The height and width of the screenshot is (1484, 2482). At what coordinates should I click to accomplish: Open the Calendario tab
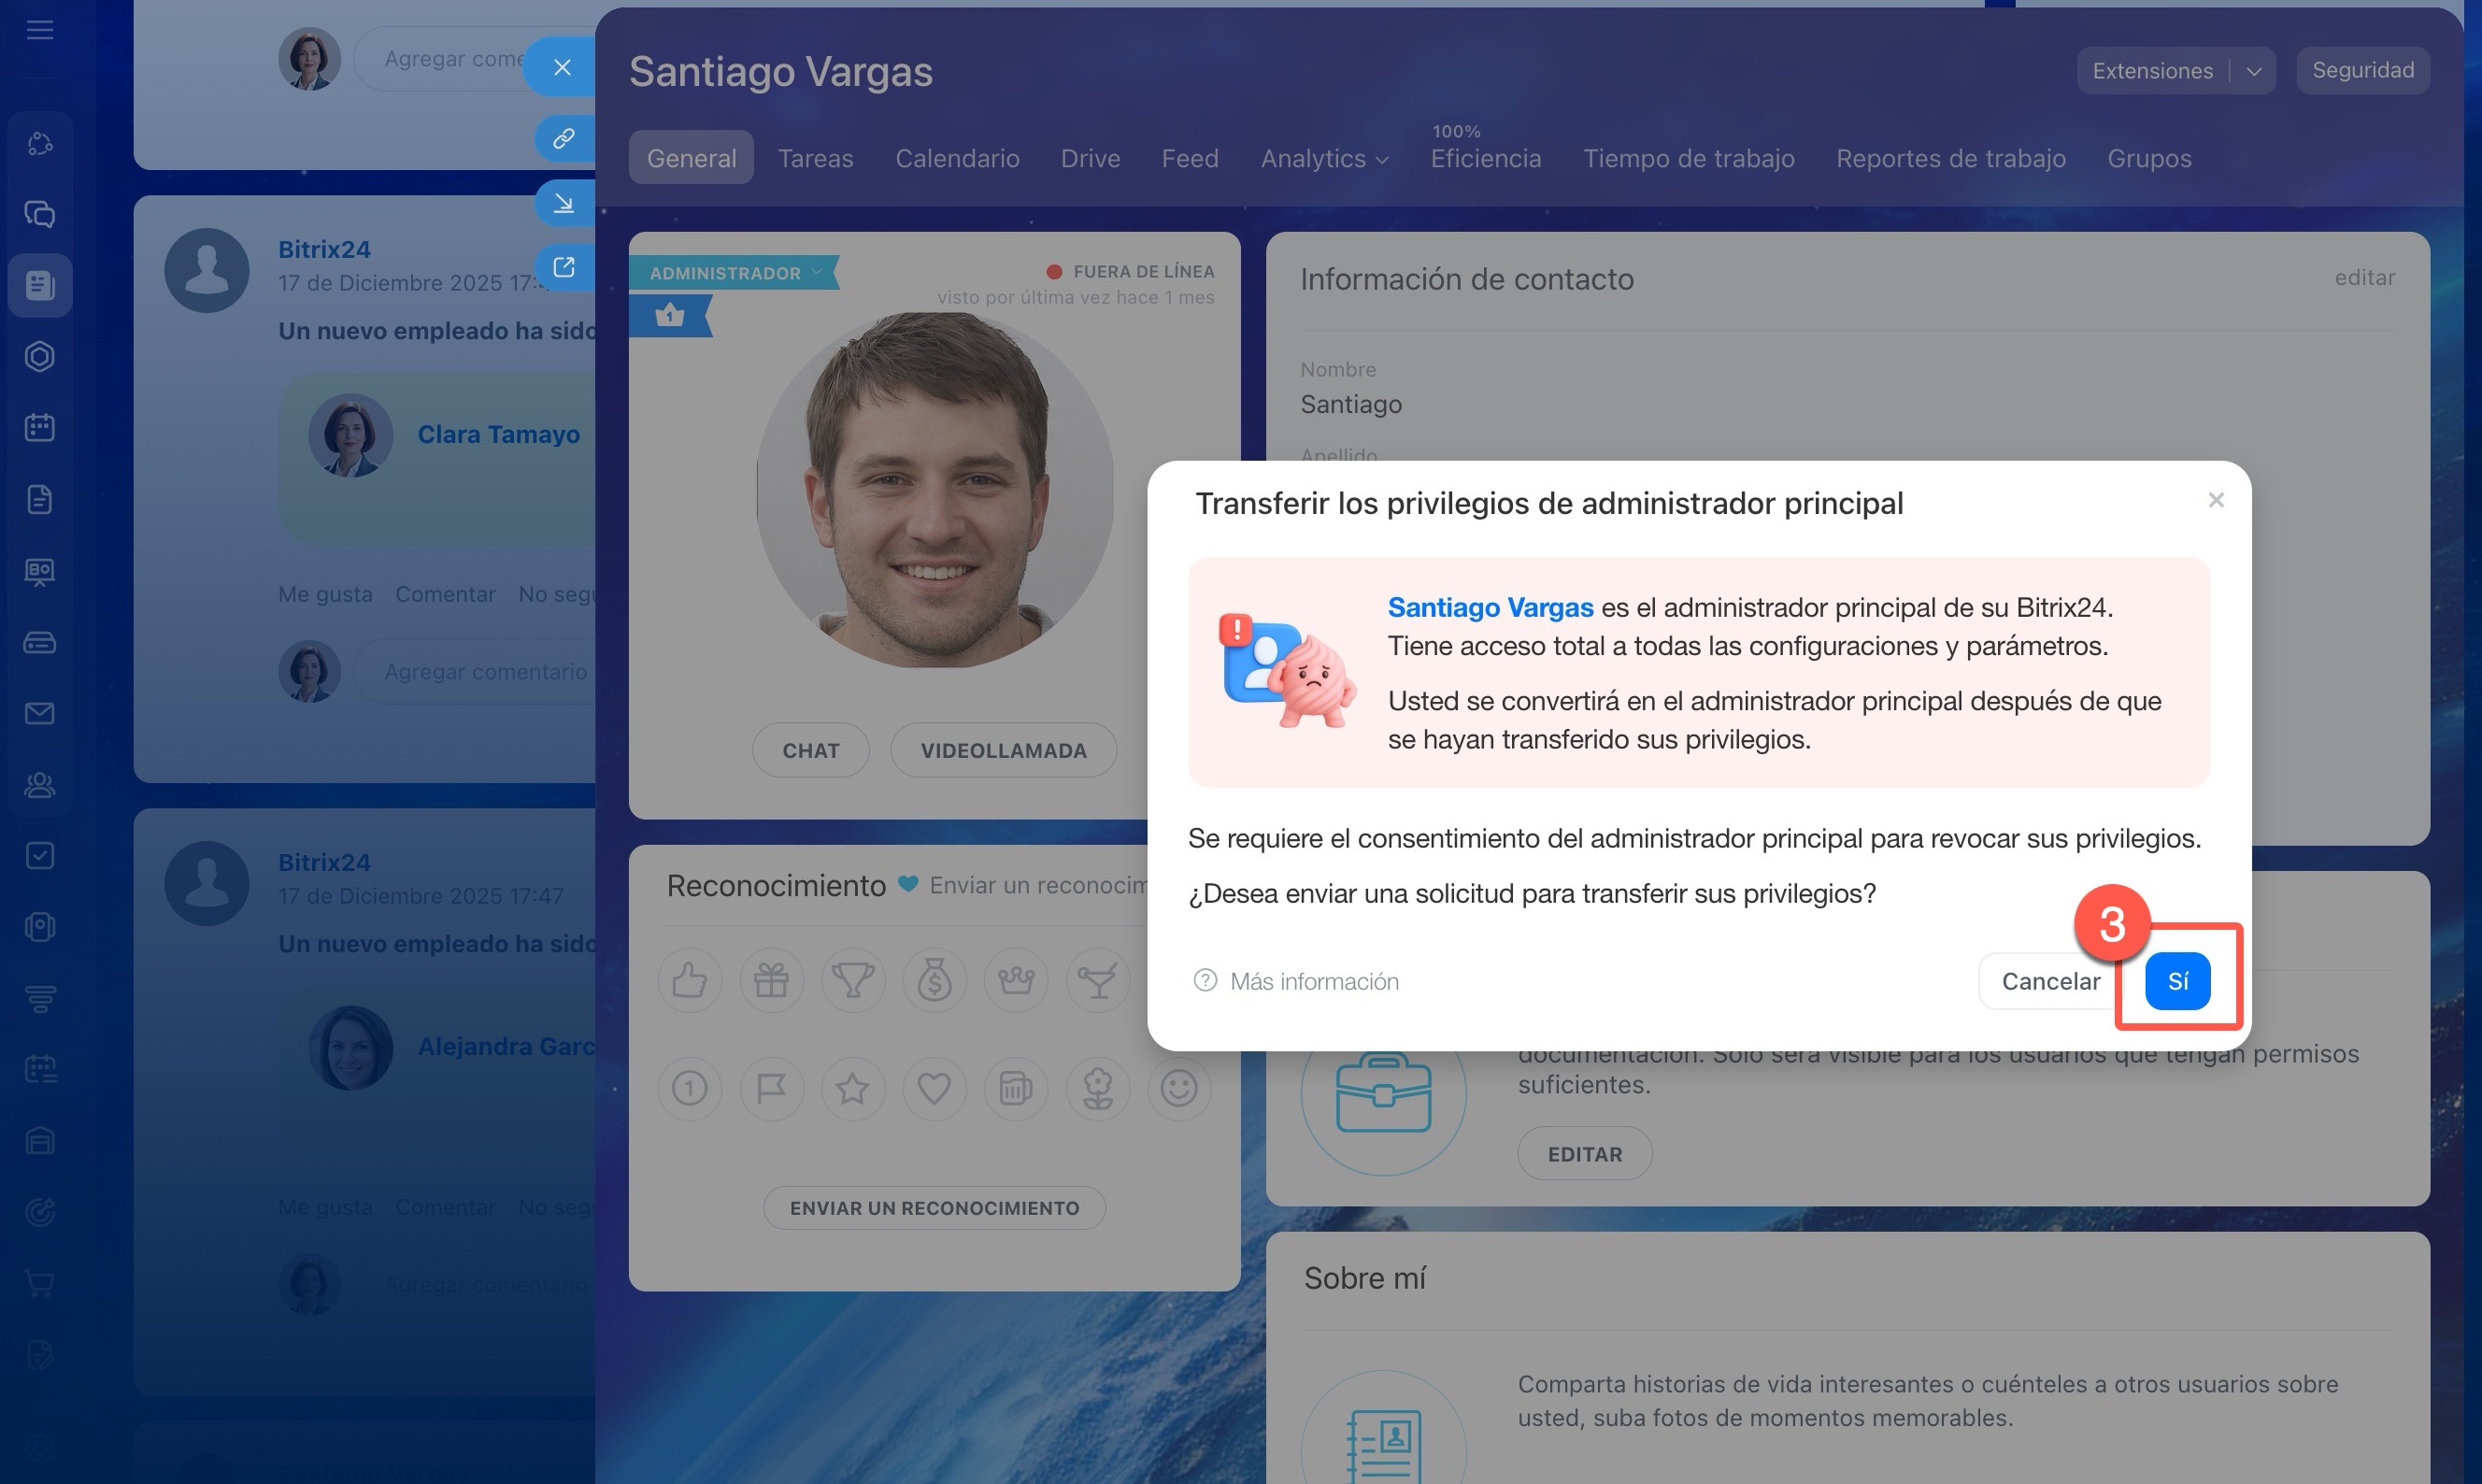(x=956, y=158)
